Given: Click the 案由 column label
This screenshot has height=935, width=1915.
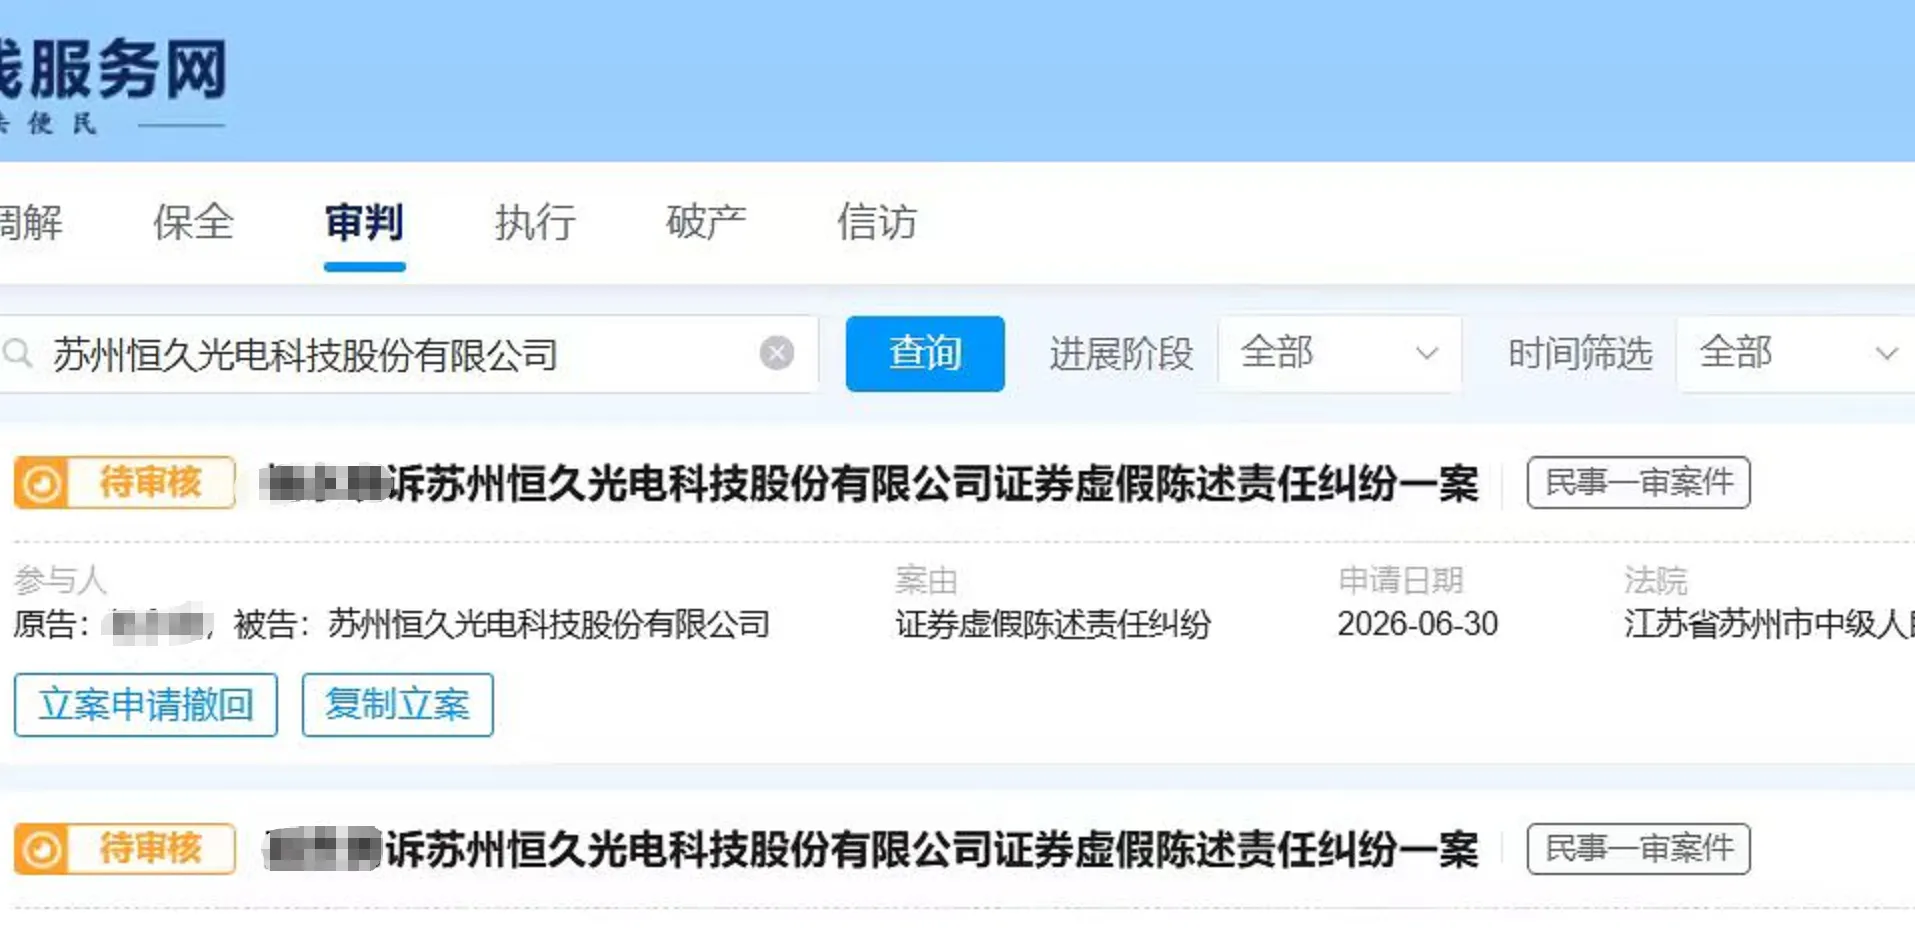Looking at the screenshot, I should point(926,580).
